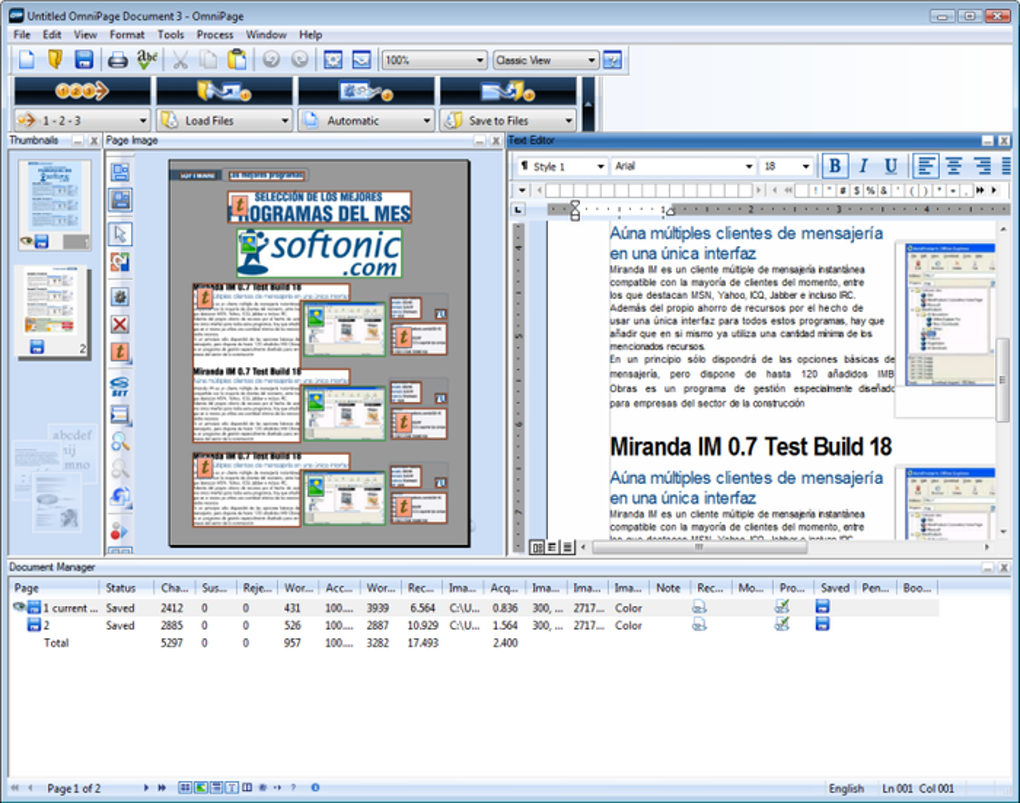Click the left indent marker on ruler
Image resolution: width=1020 pixels, height=803 pixels.
tap(575, 215)
